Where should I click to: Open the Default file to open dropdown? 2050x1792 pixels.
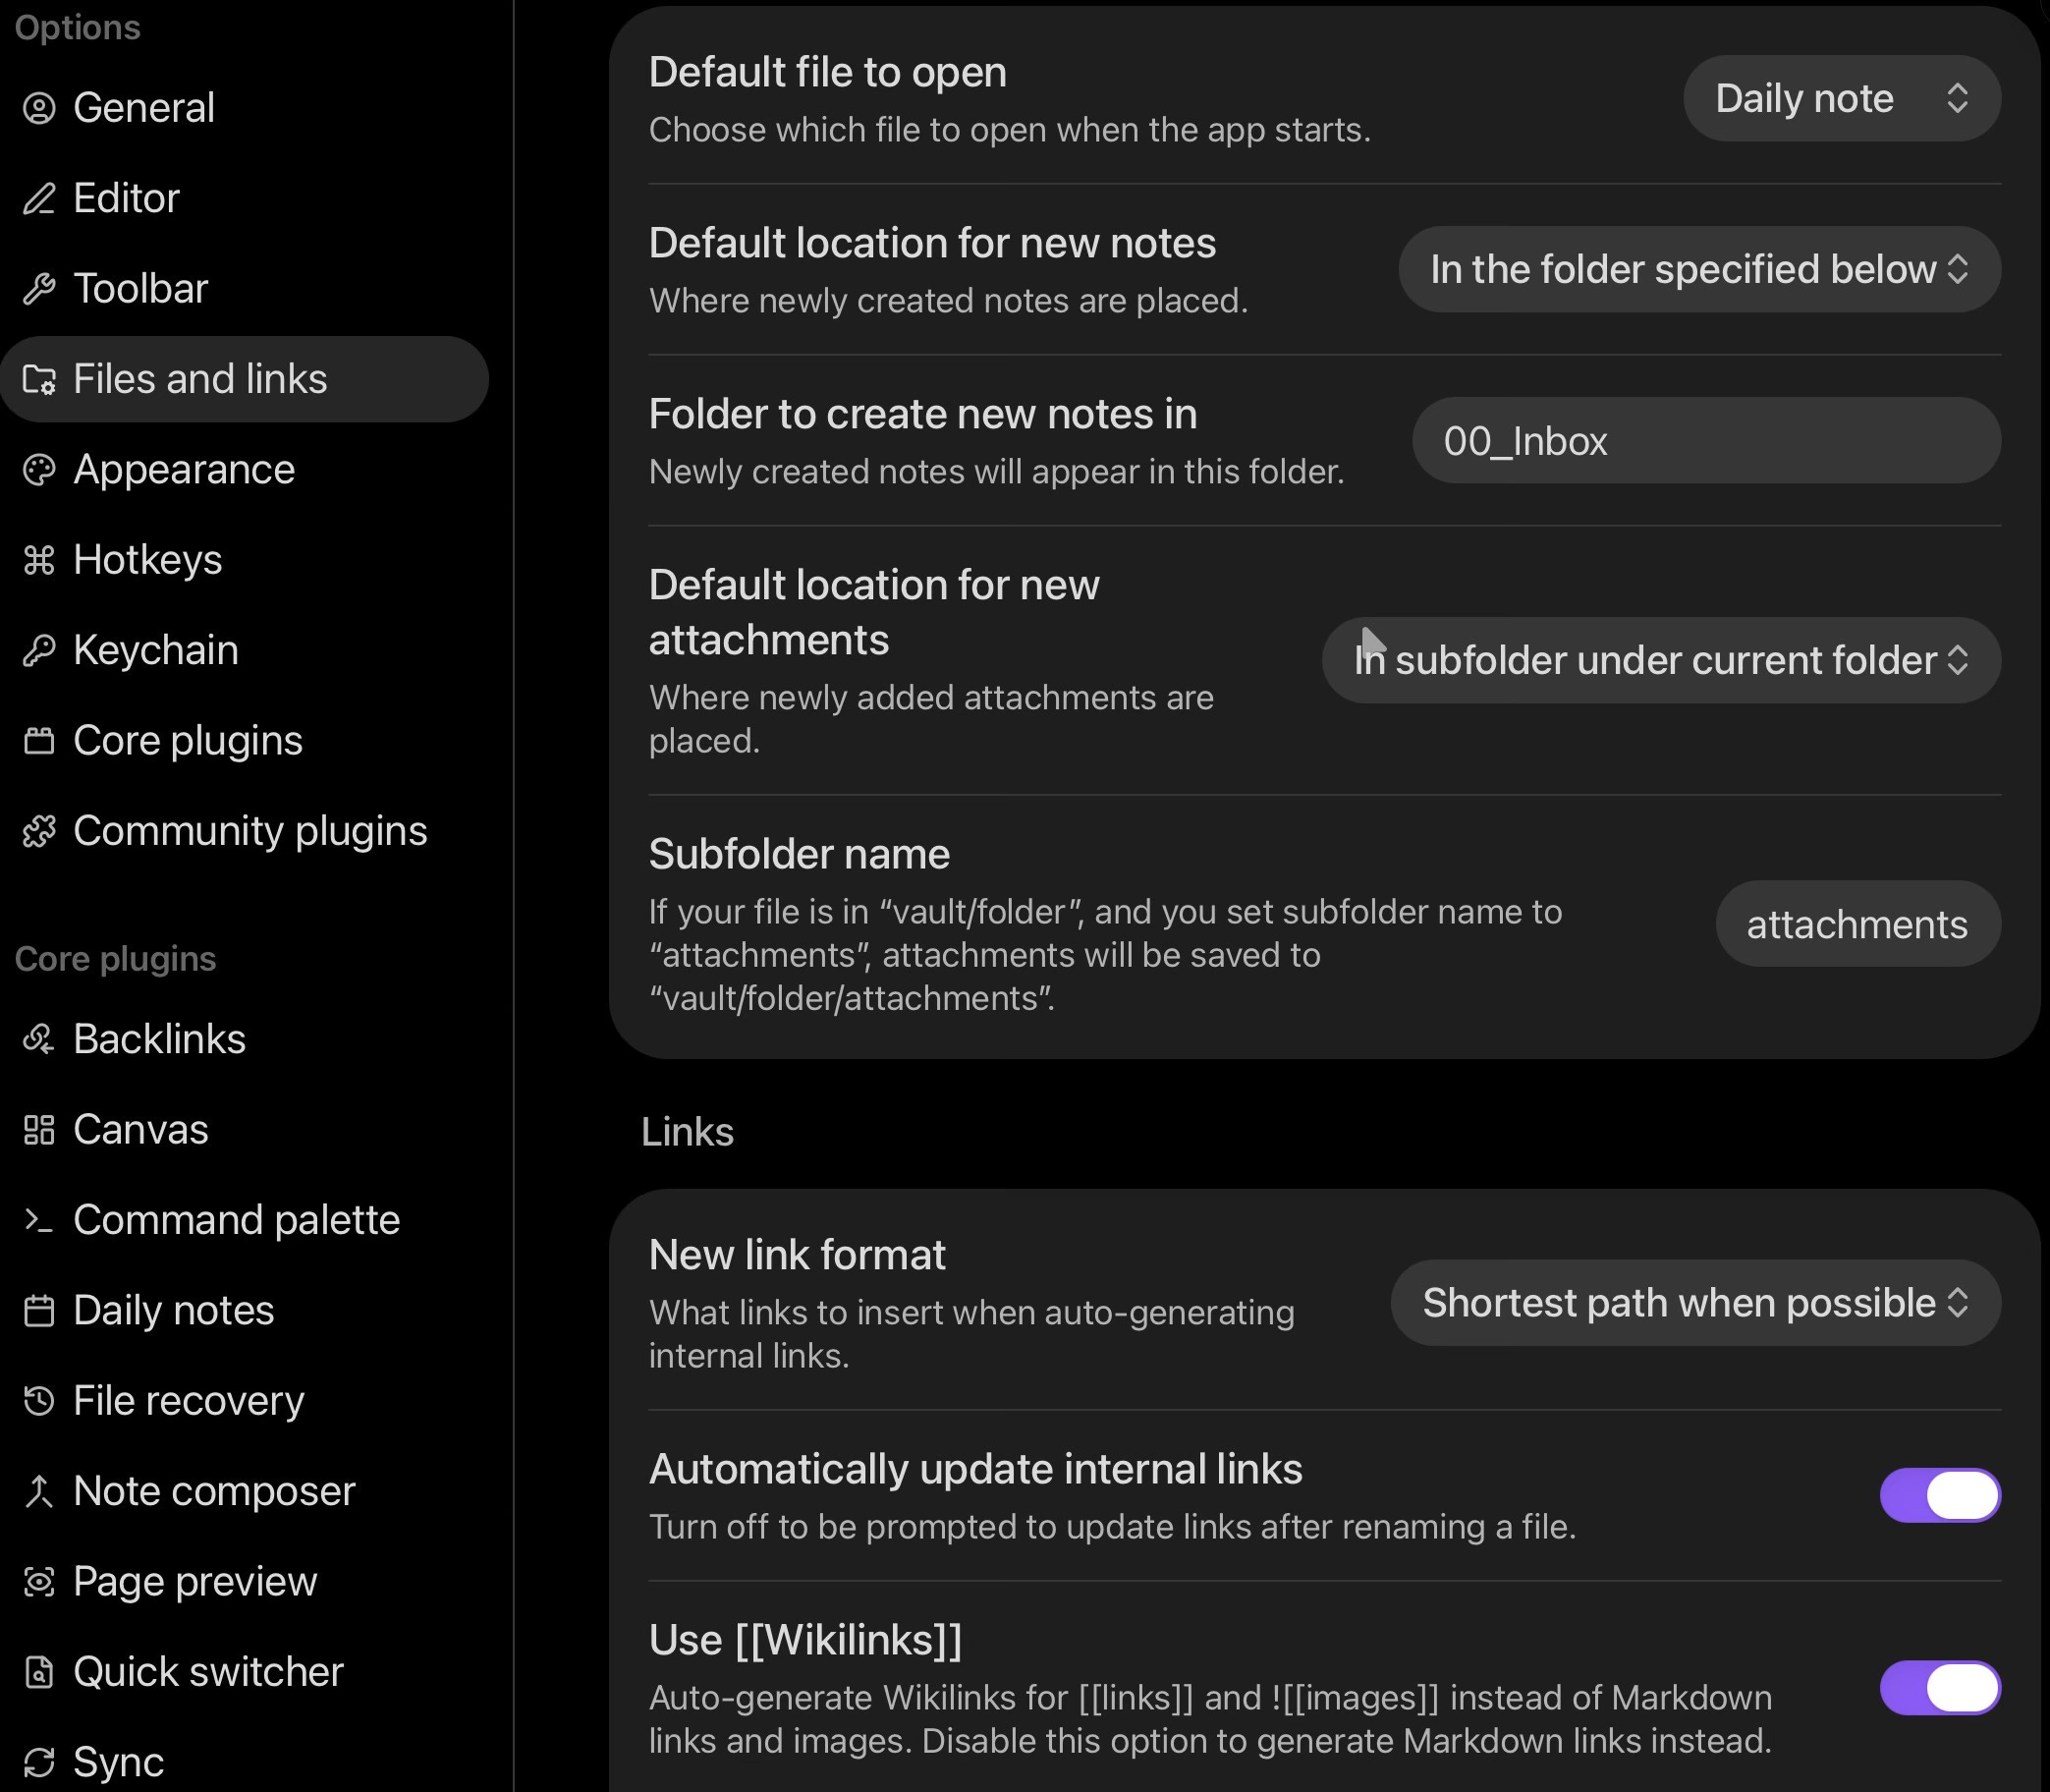1841,99
